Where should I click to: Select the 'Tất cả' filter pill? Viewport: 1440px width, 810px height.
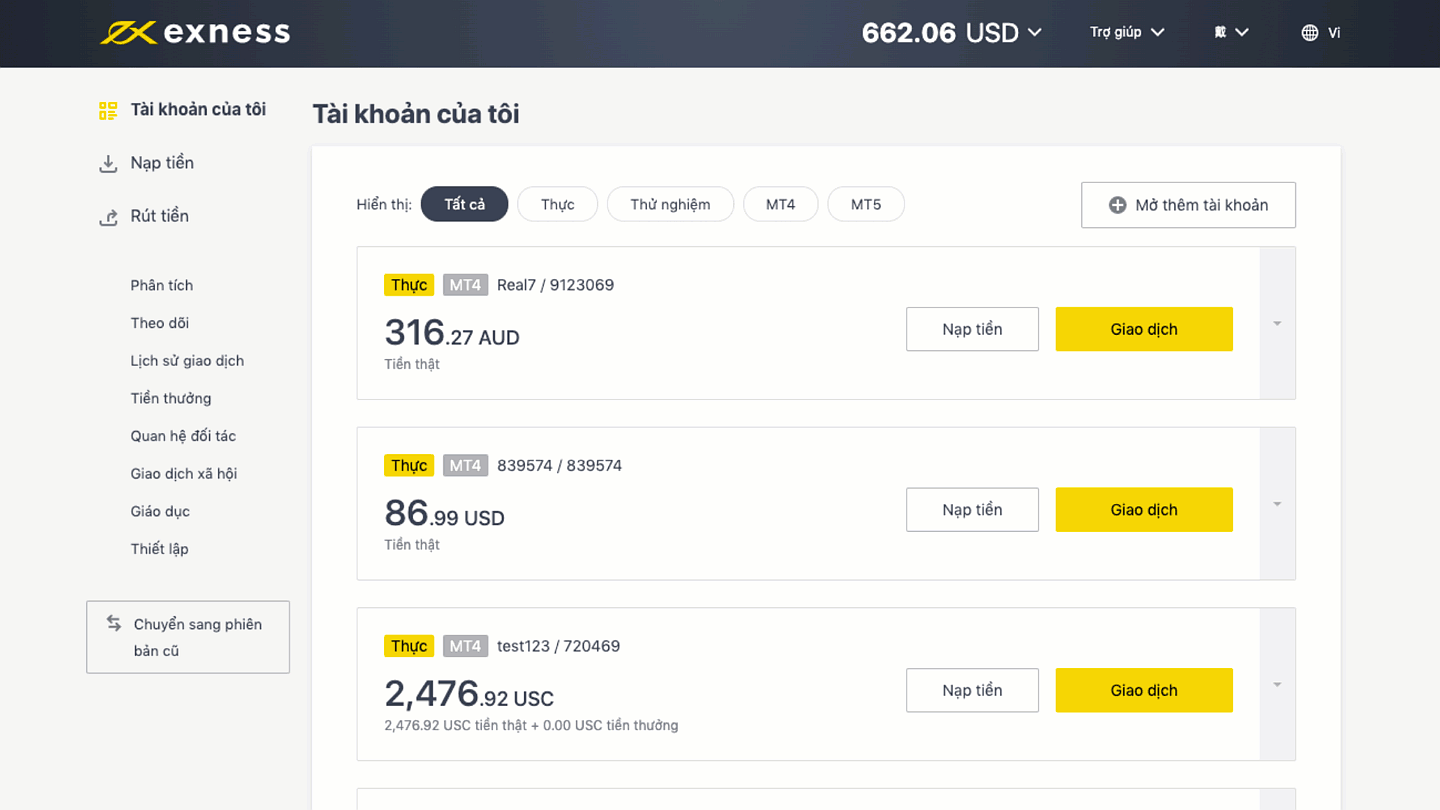click(x=464, y=204)
